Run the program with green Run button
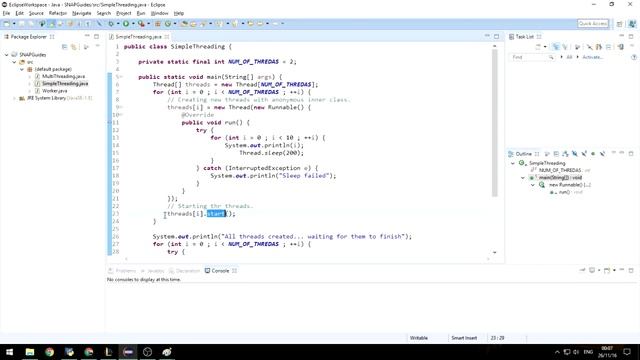Image resolution: width=640 pixels, height=360 pixels. (126, 24)
